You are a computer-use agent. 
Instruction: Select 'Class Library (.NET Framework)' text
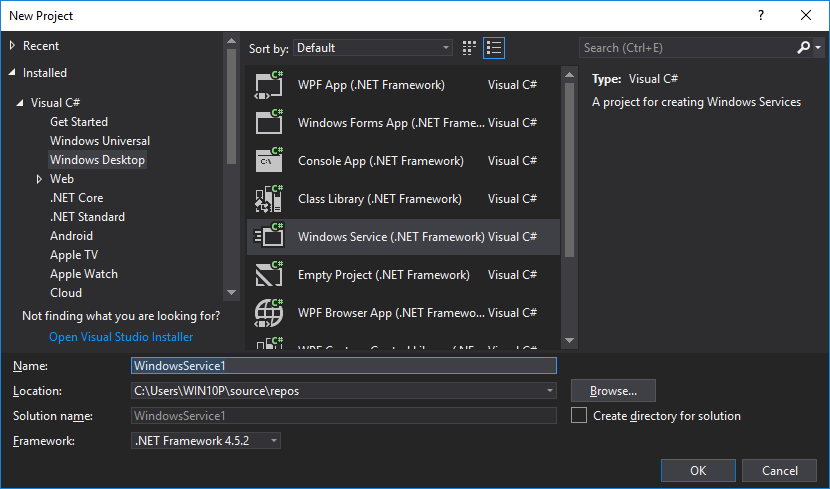(380, 199)
